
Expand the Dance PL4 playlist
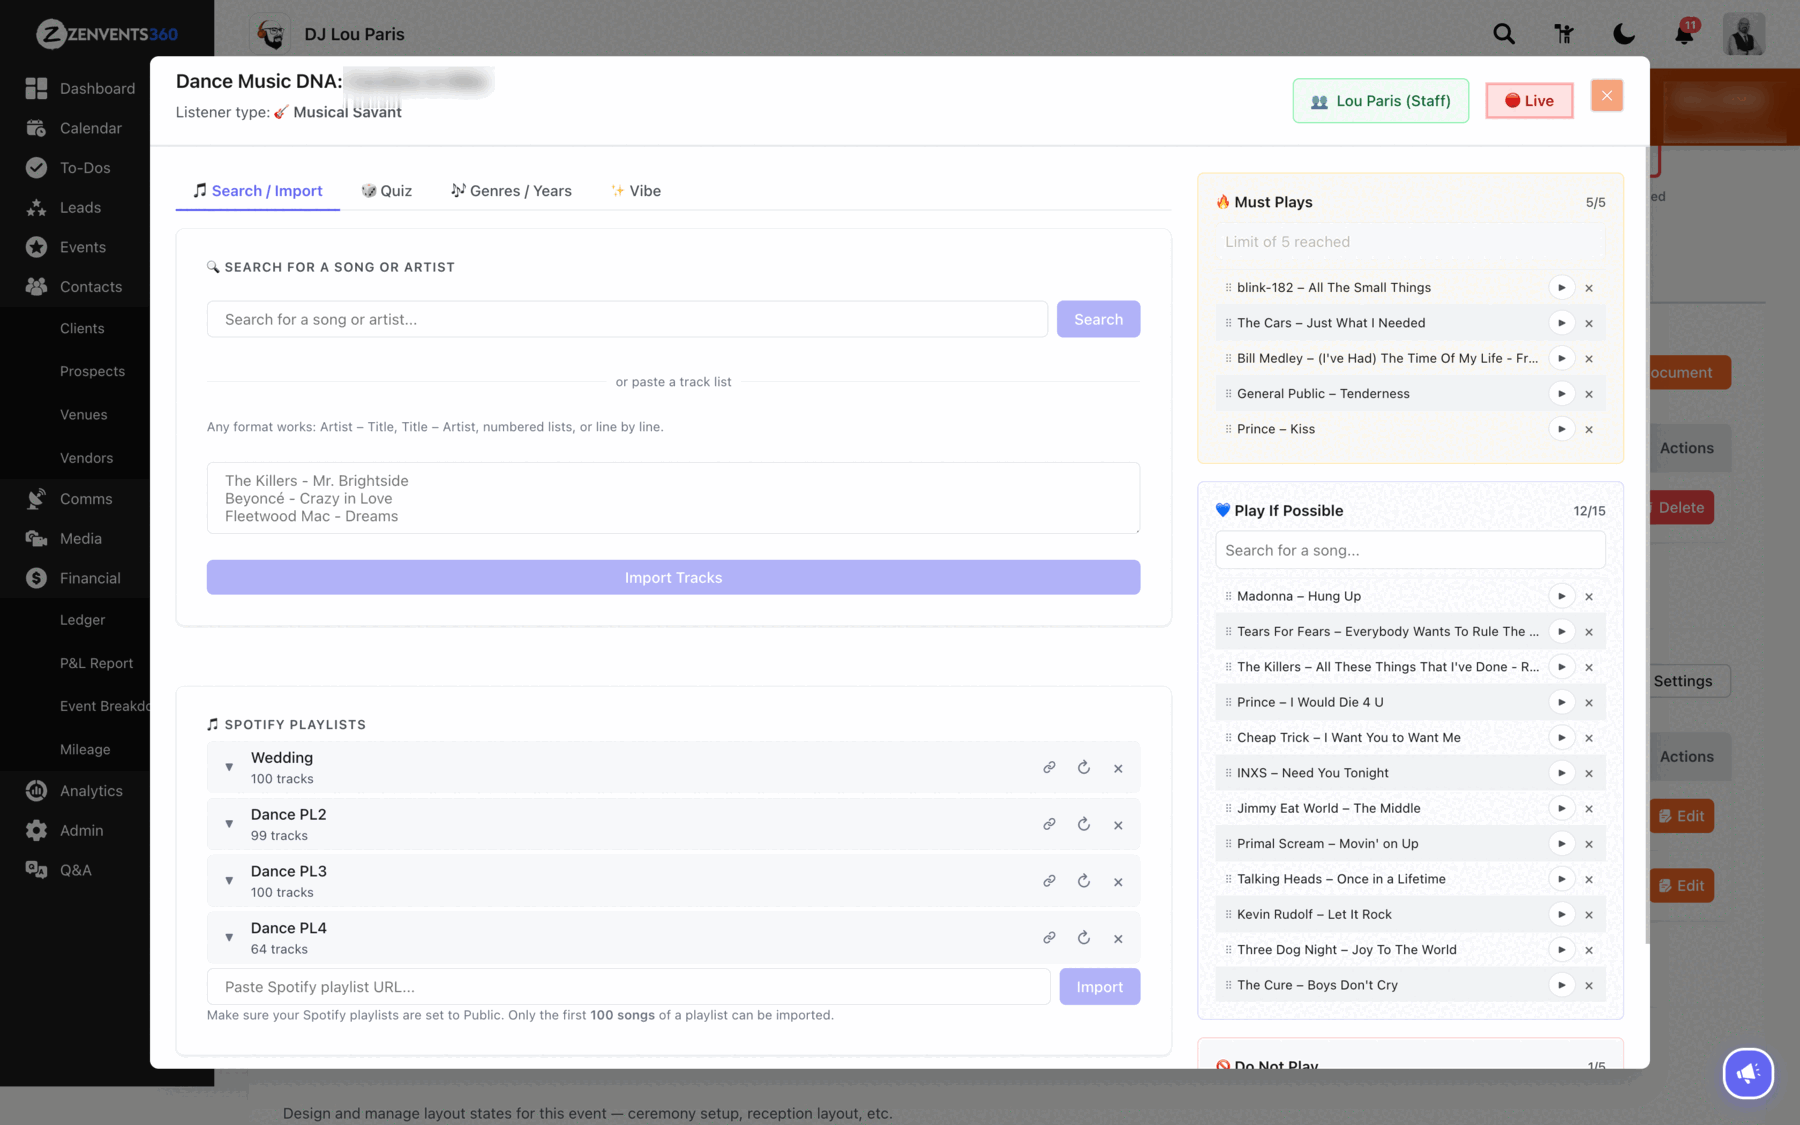(229, 938)
